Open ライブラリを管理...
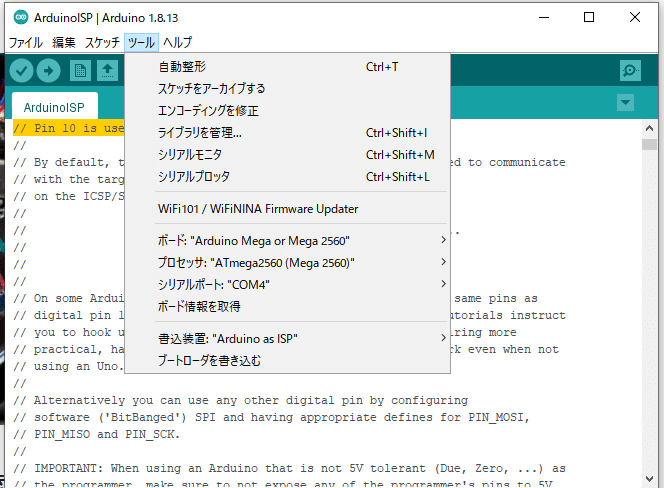The image size is (664, 488). [x=288, y=133]
